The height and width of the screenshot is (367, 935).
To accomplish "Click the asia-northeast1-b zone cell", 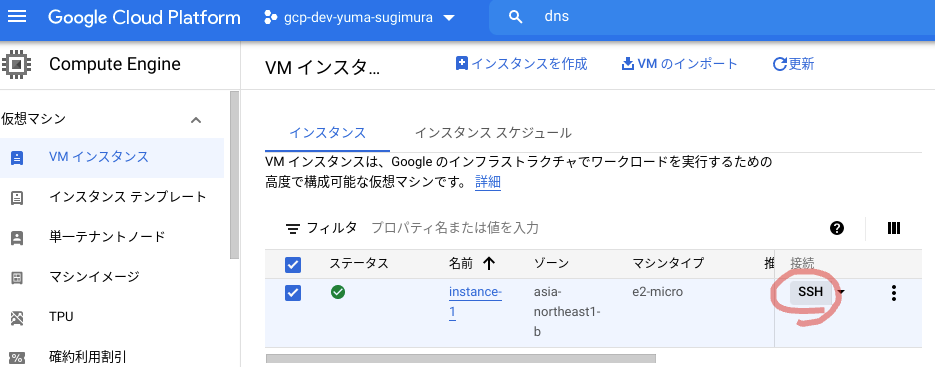I will click(x=567, y=312).
